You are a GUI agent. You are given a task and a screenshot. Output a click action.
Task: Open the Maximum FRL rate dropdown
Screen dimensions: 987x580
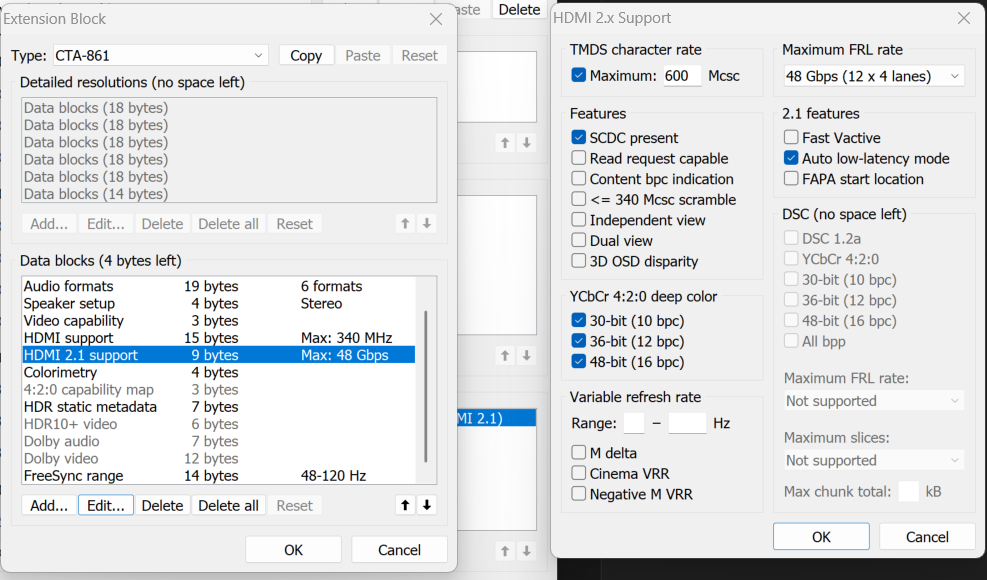coord(873,76)
